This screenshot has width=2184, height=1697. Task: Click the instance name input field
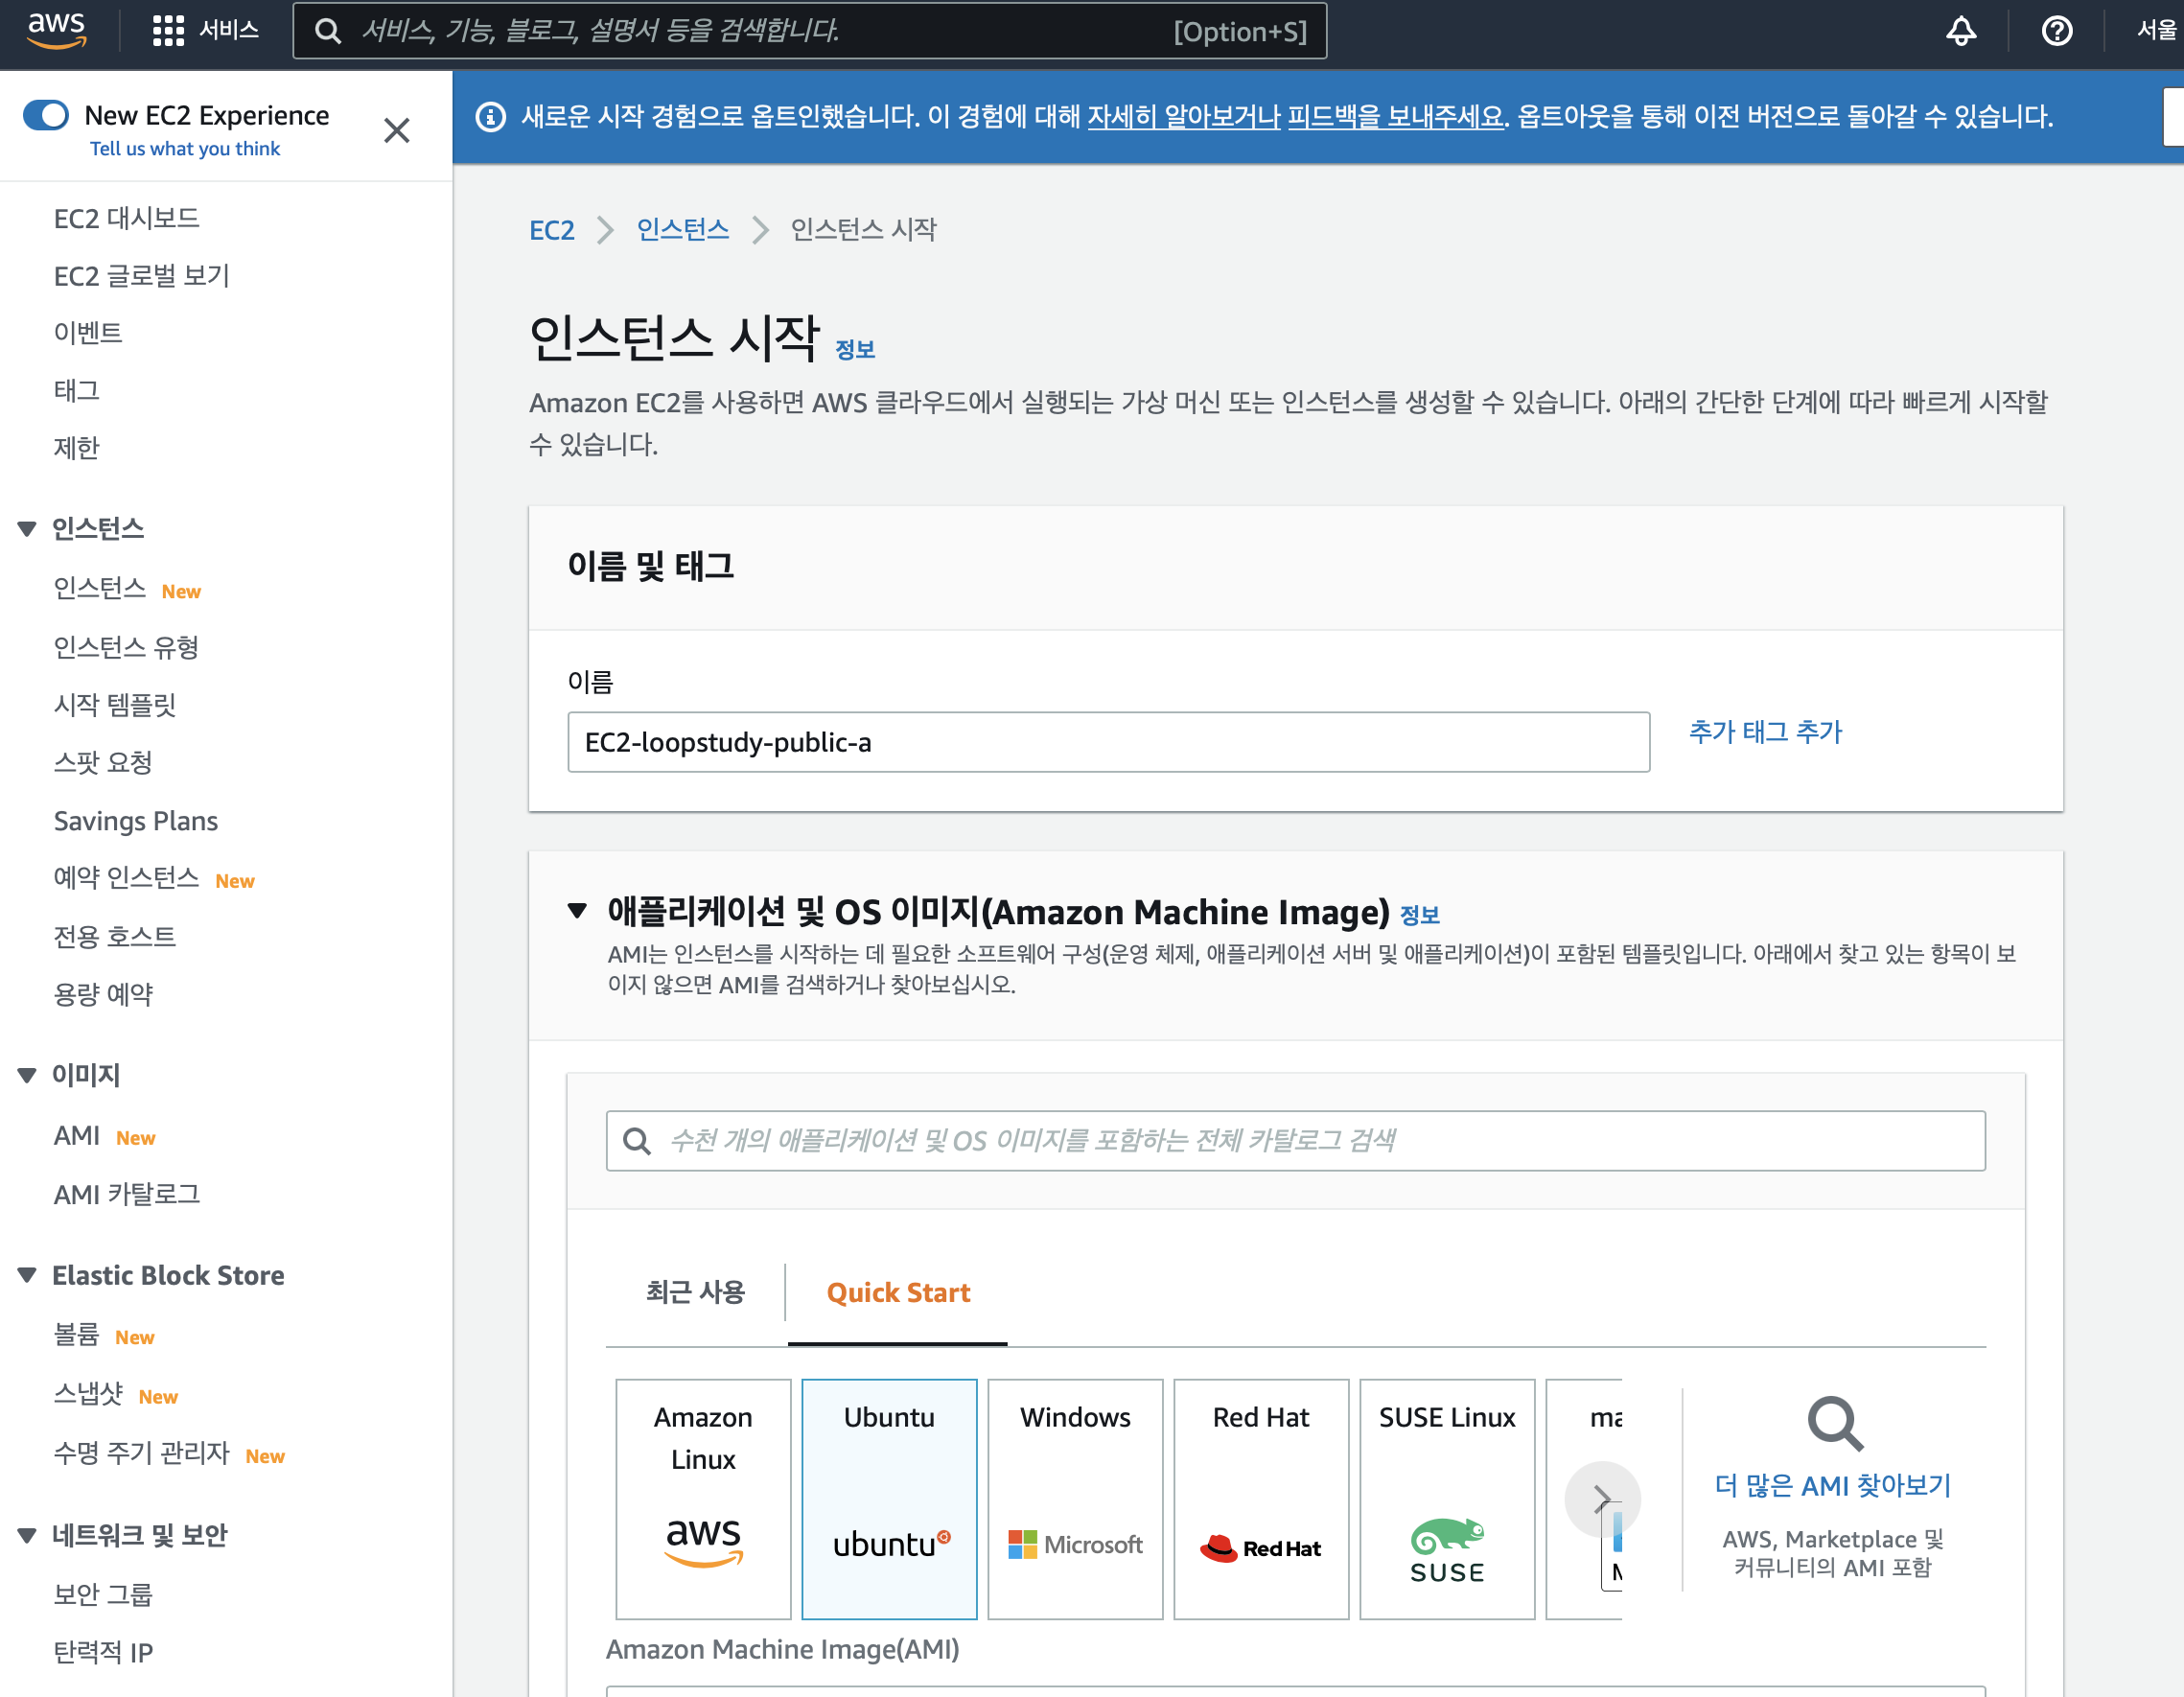[1107, 742]
